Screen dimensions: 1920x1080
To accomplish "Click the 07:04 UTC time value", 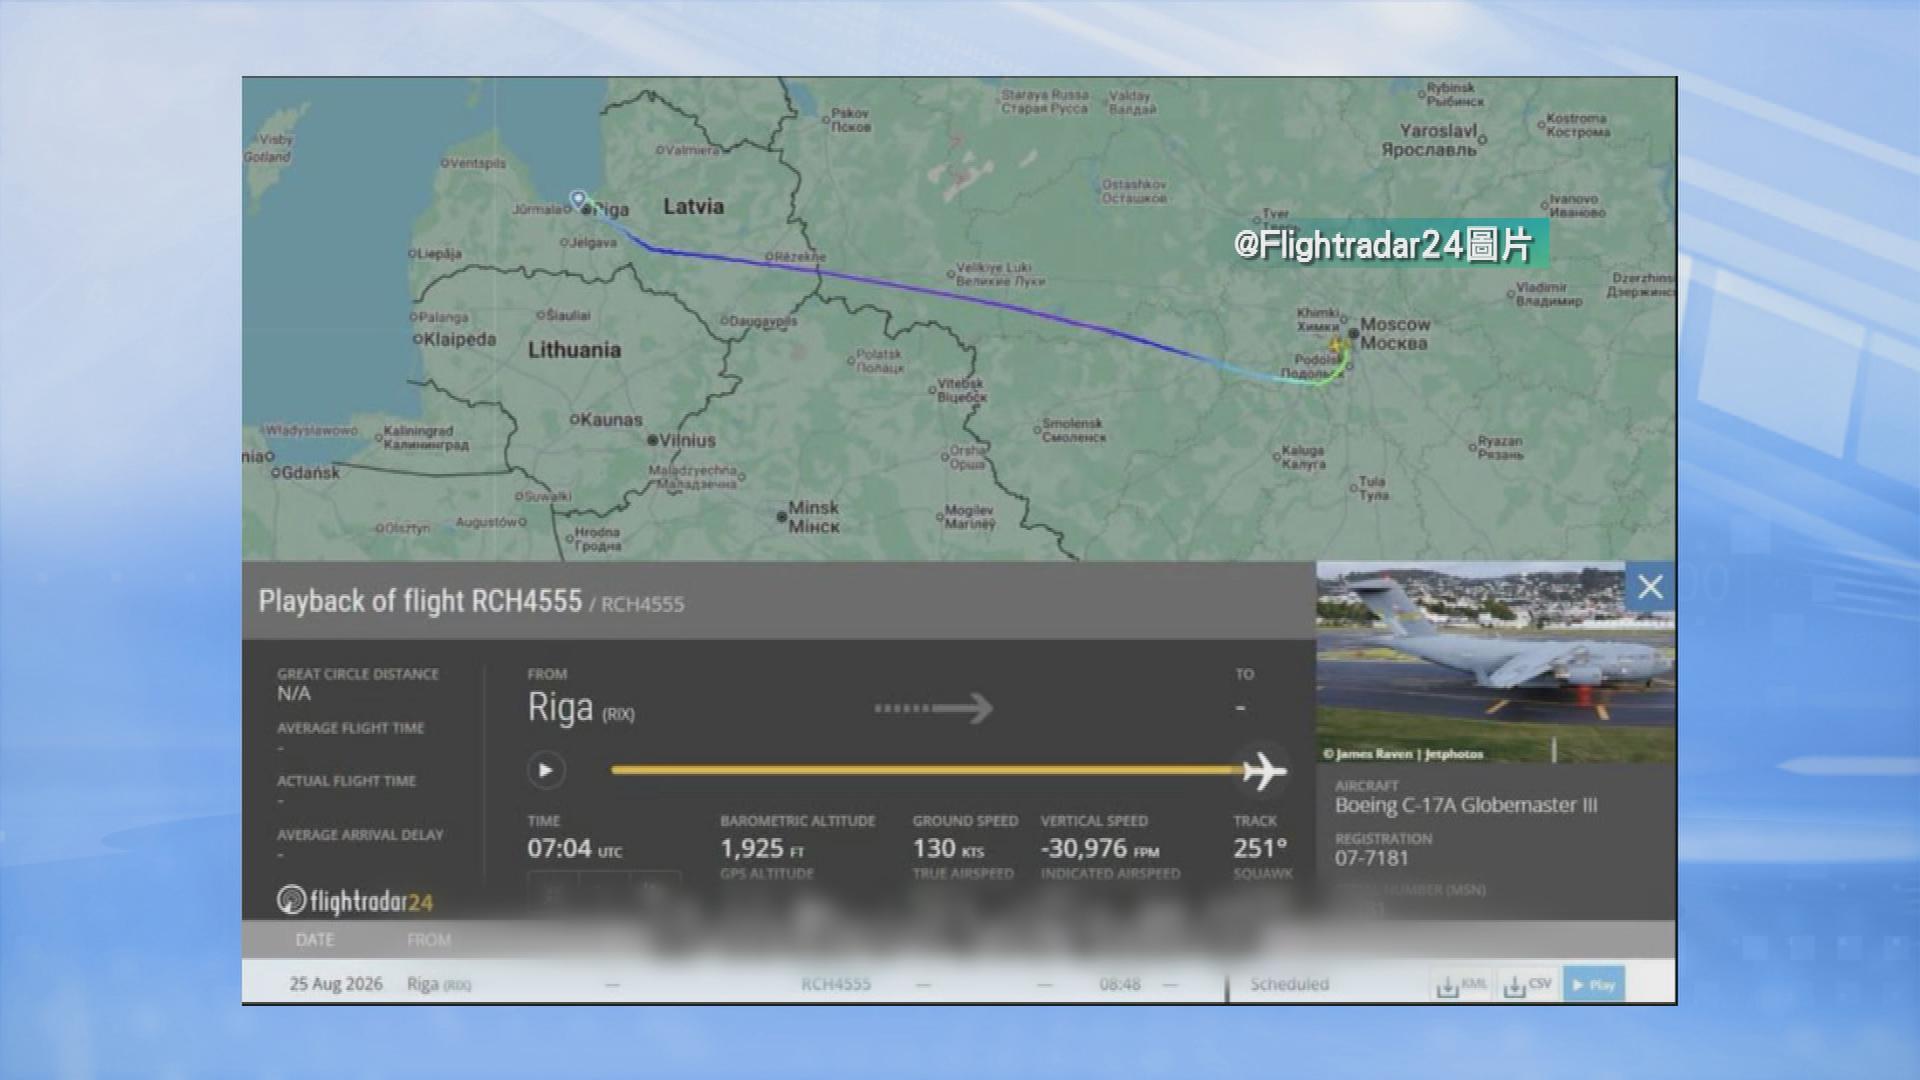I will 575,849.
